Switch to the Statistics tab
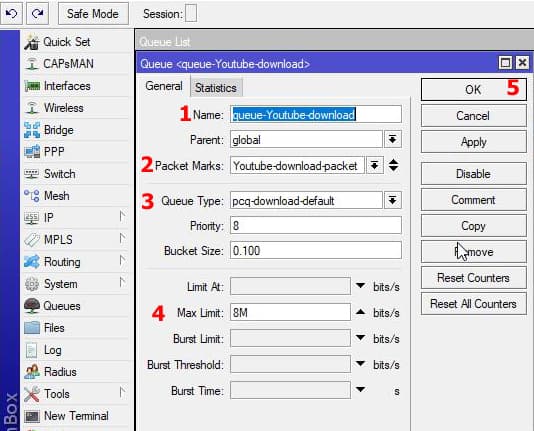Viewport: 534px width, 431px height. coord(216,88)
